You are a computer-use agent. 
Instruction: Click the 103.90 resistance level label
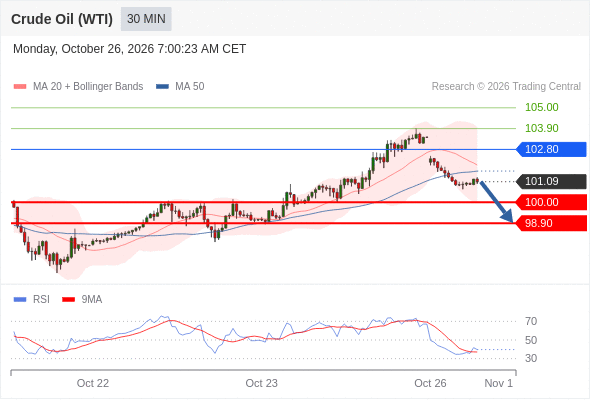tap(541, 128)
